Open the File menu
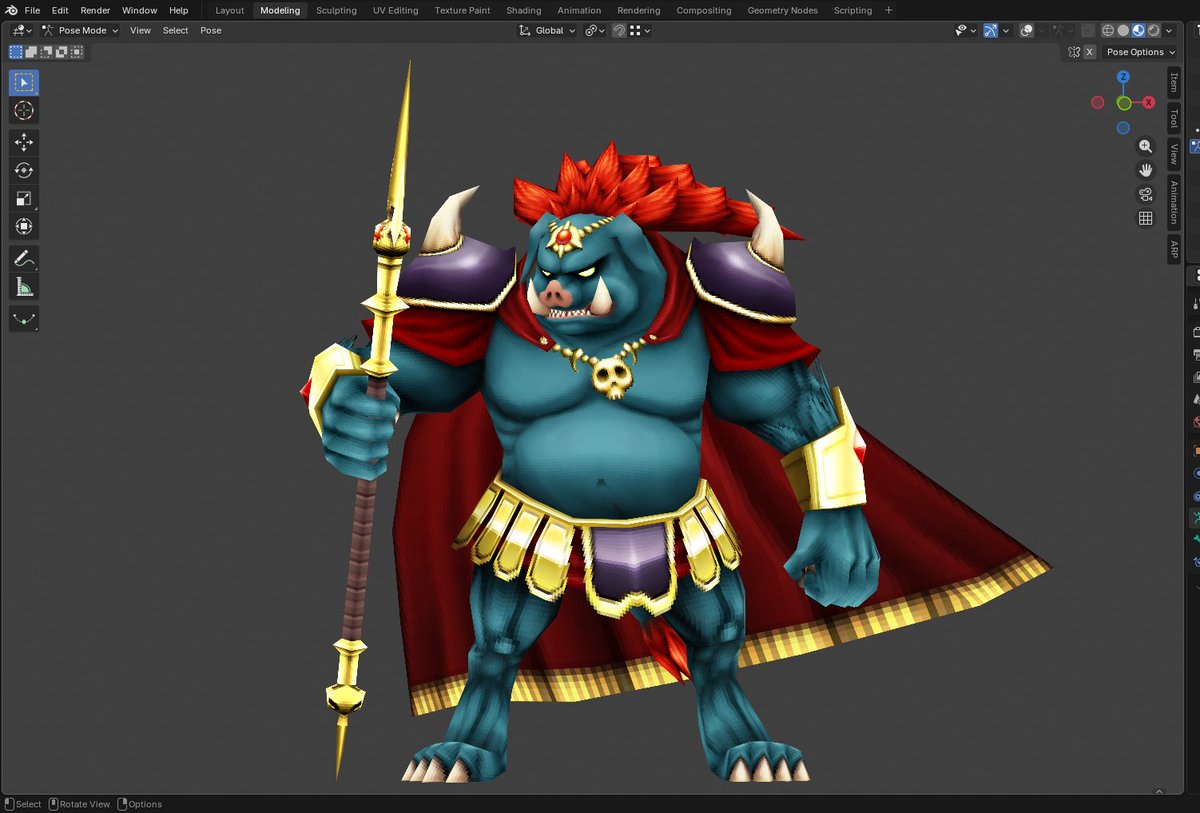This screenshot has height=813, width=1200. 32,10
